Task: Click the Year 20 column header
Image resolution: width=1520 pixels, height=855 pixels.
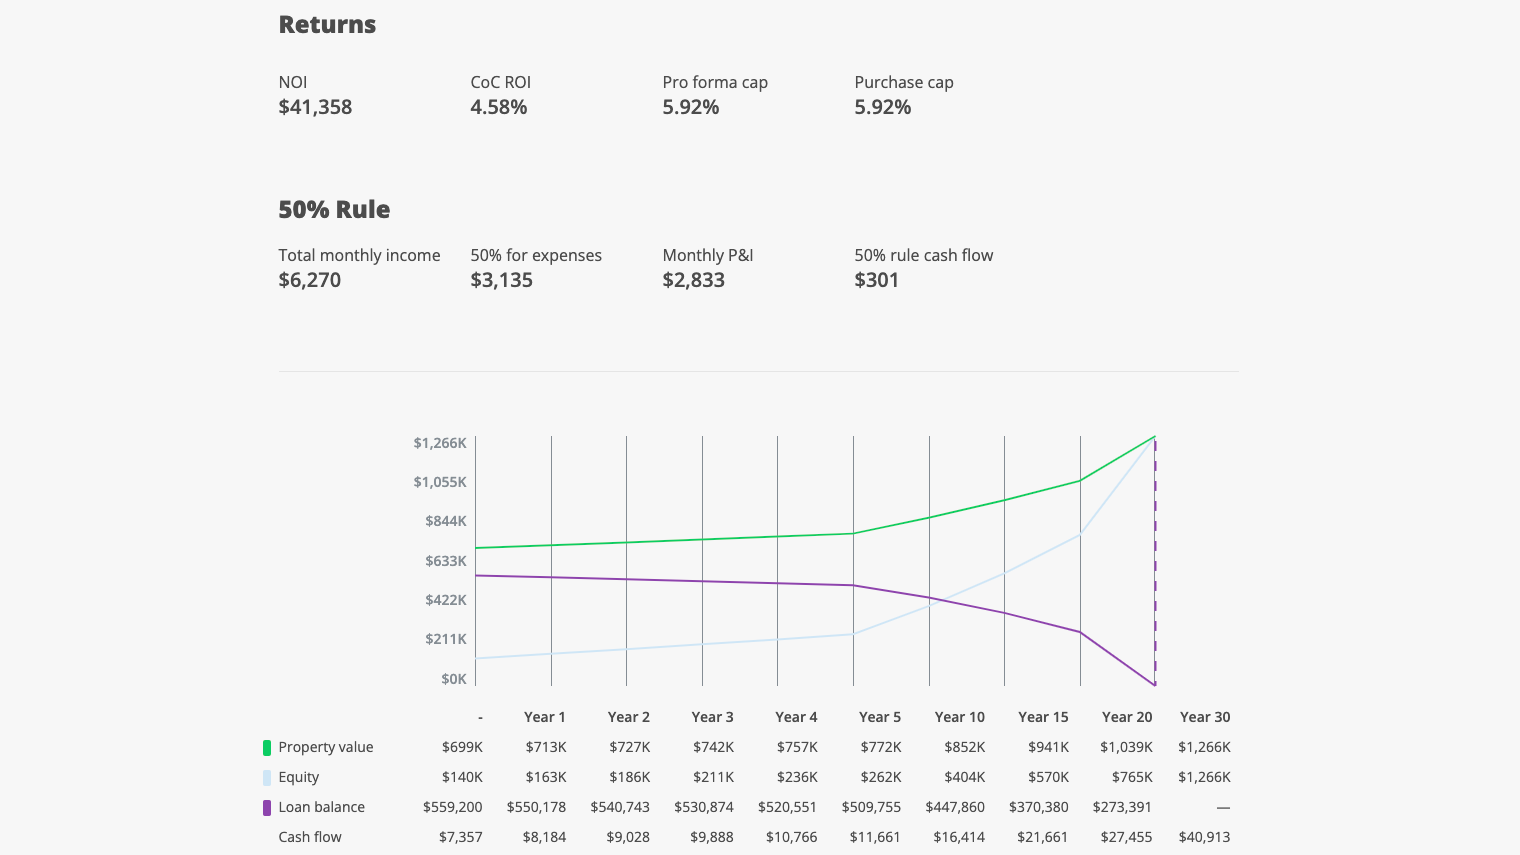Action: (1127, 717)
